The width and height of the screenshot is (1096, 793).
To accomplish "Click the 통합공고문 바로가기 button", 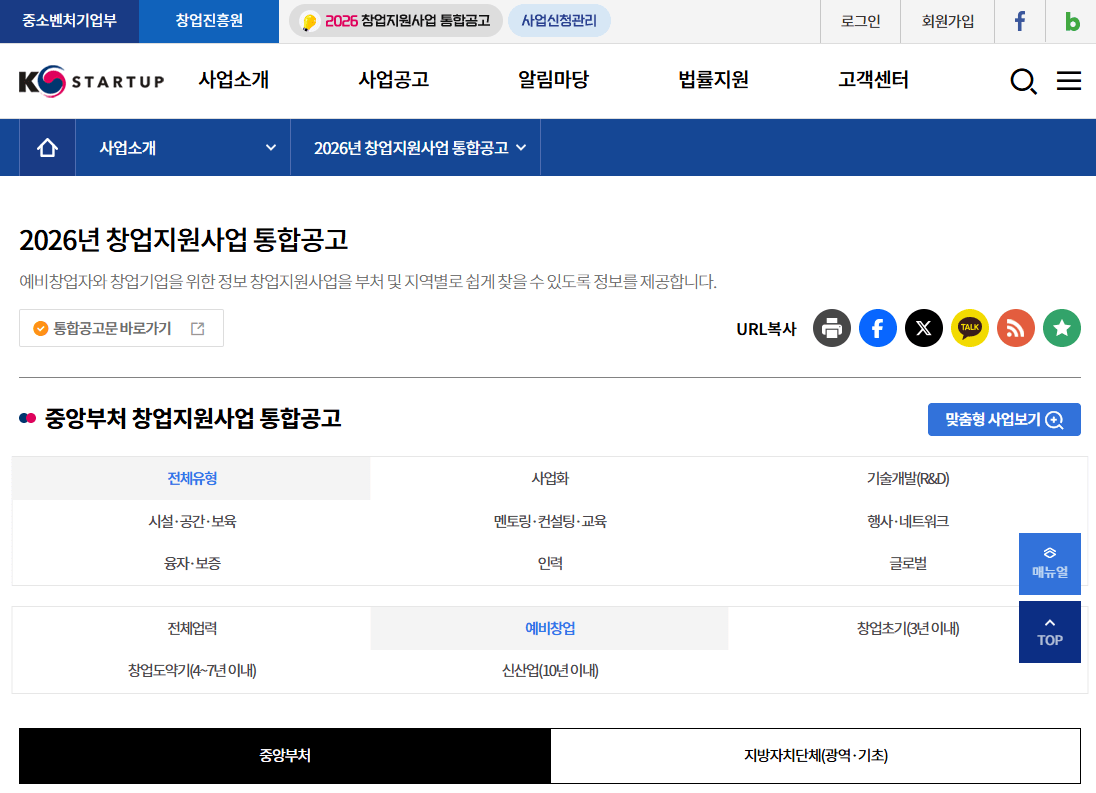I will (x=120, y=327).
